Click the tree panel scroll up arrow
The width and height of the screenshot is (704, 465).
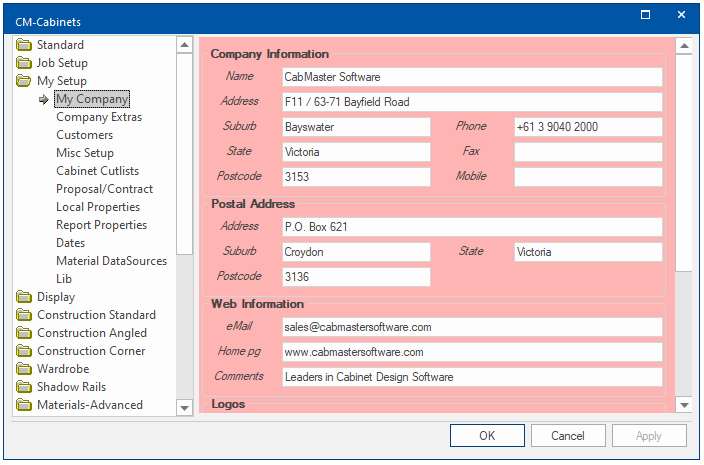pyautogui.click(x=184, y=45)
